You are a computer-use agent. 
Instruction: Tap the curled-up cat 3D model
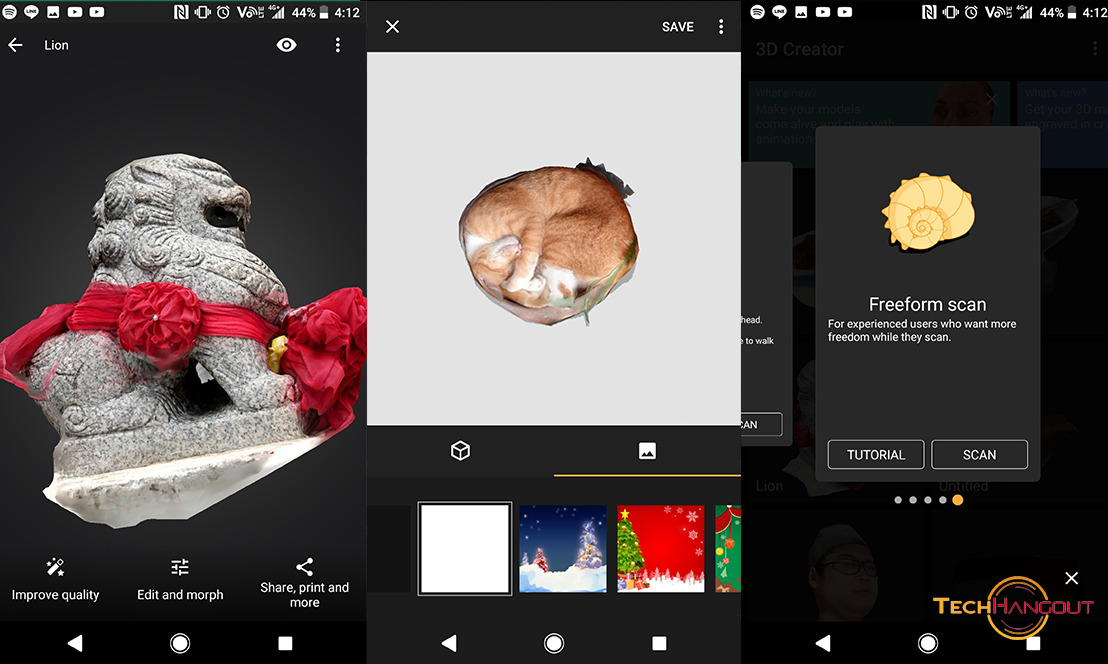[x=548, y=240]
